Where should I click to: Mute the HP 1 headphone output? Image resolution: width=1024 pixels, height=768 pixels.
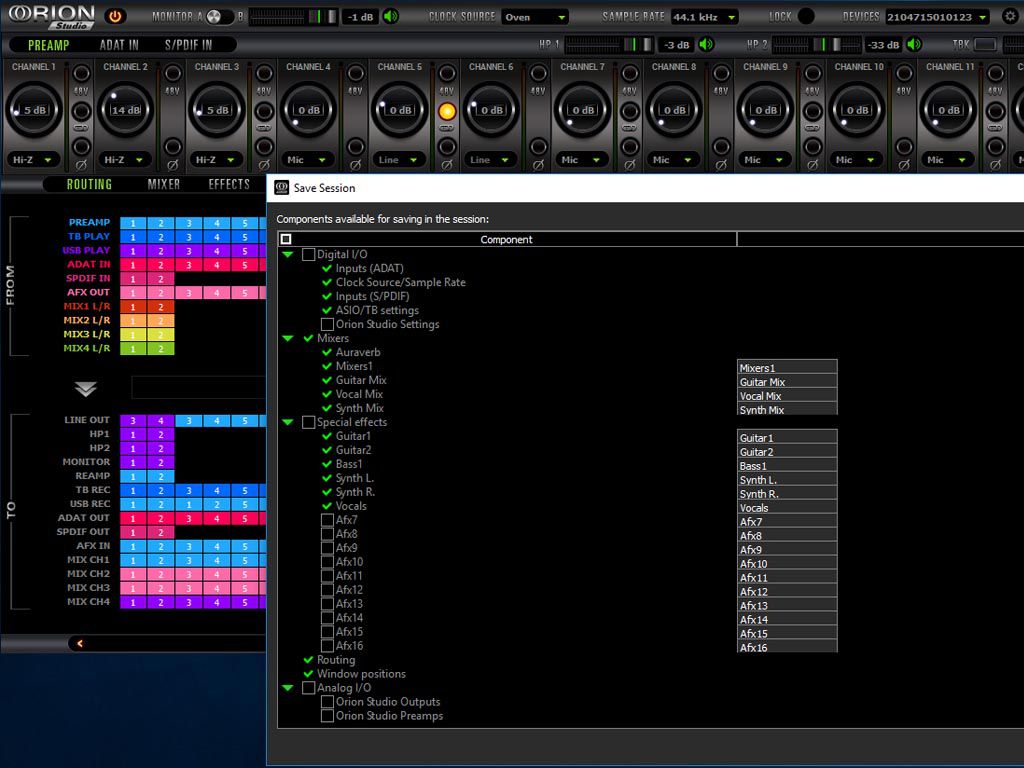tap(706, 44)
